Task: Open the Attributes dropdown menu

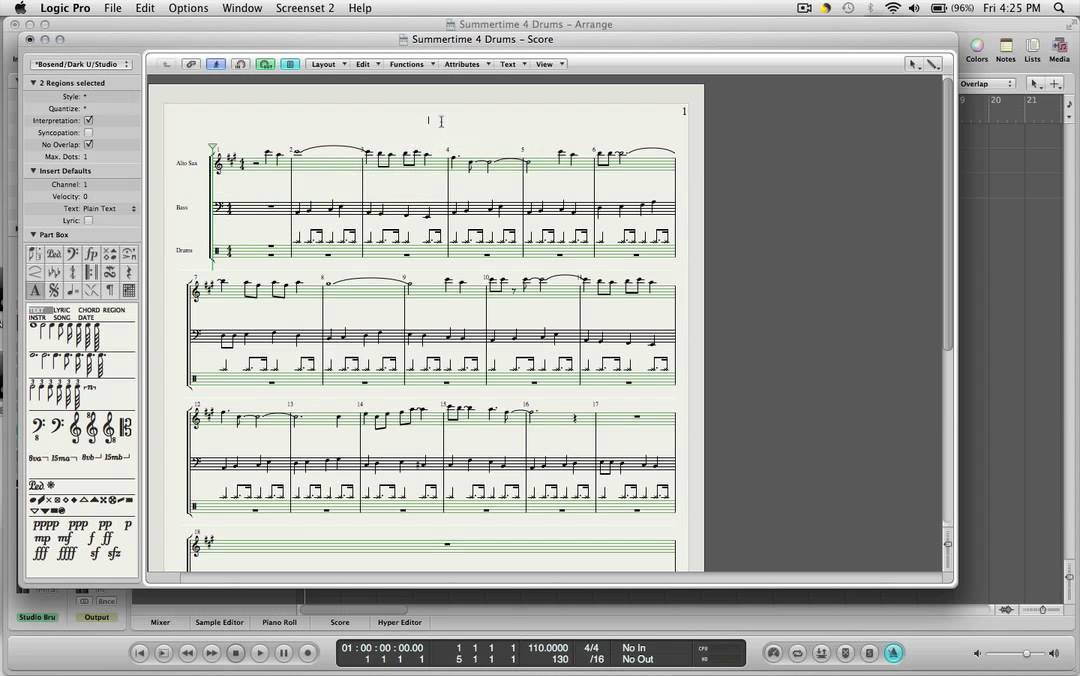Action: 466,64
